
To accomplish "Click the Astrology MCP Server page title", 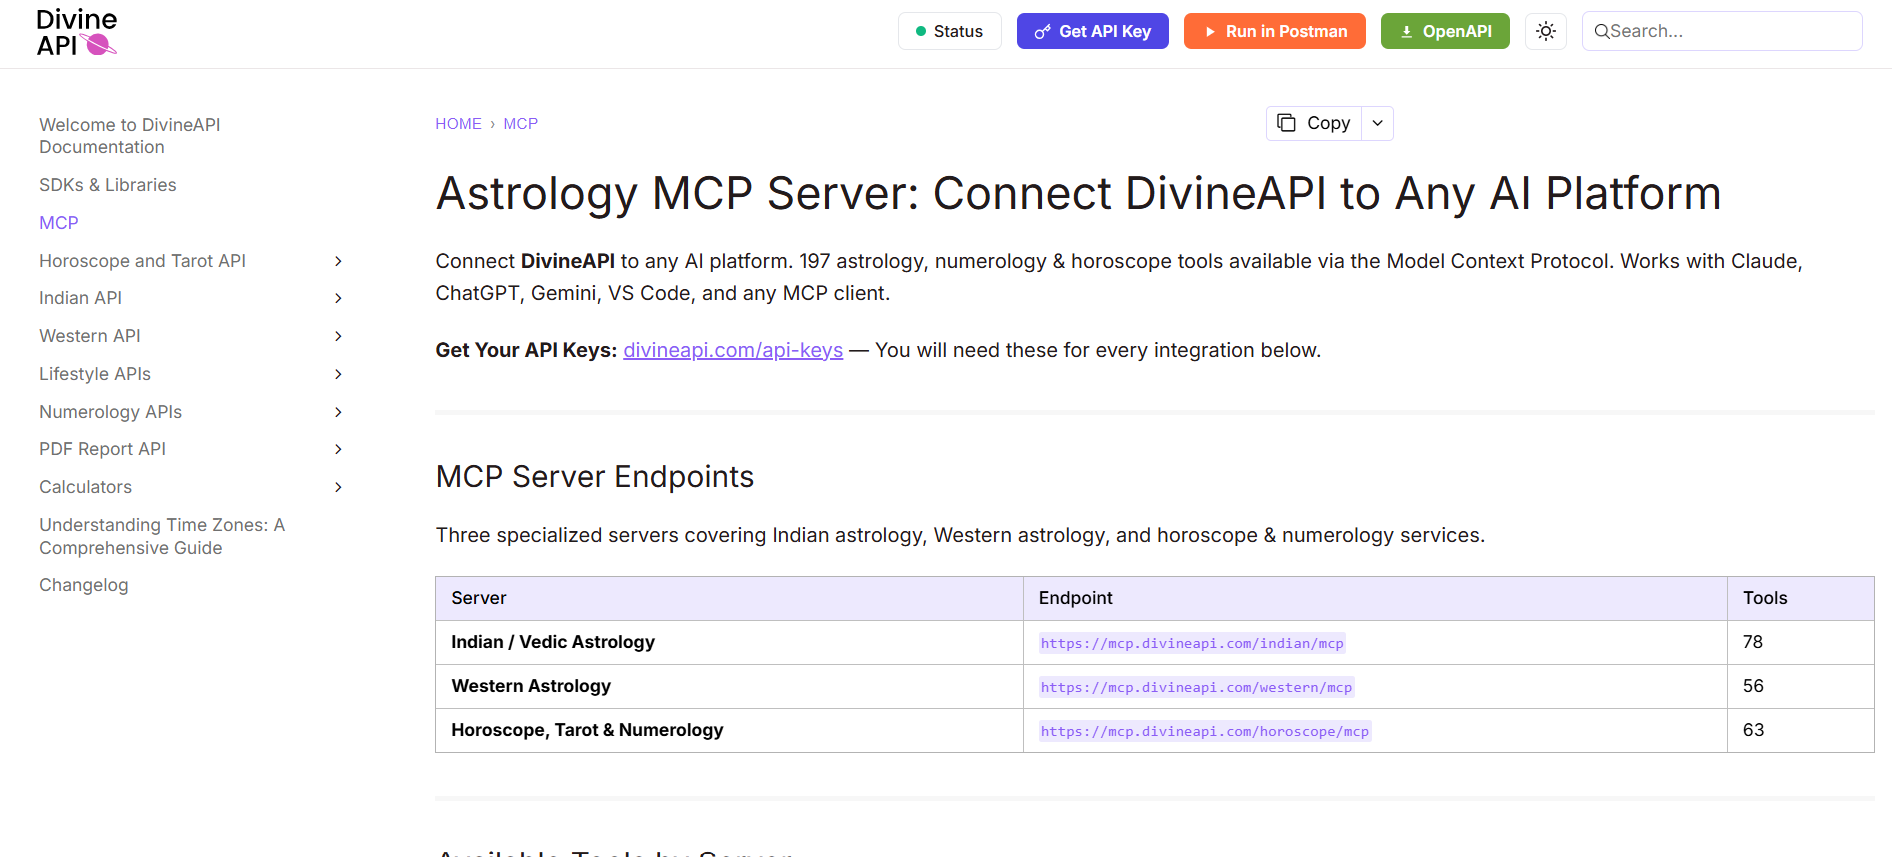I will (x=1078, y=194).
